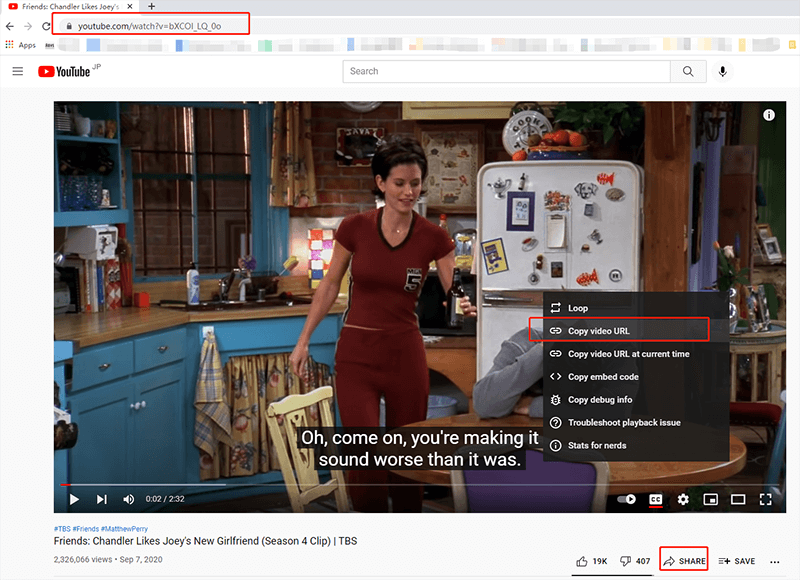Toggle the autoplay switch
The width and height of the screenshot is (800, 580).
coord(627,499)
